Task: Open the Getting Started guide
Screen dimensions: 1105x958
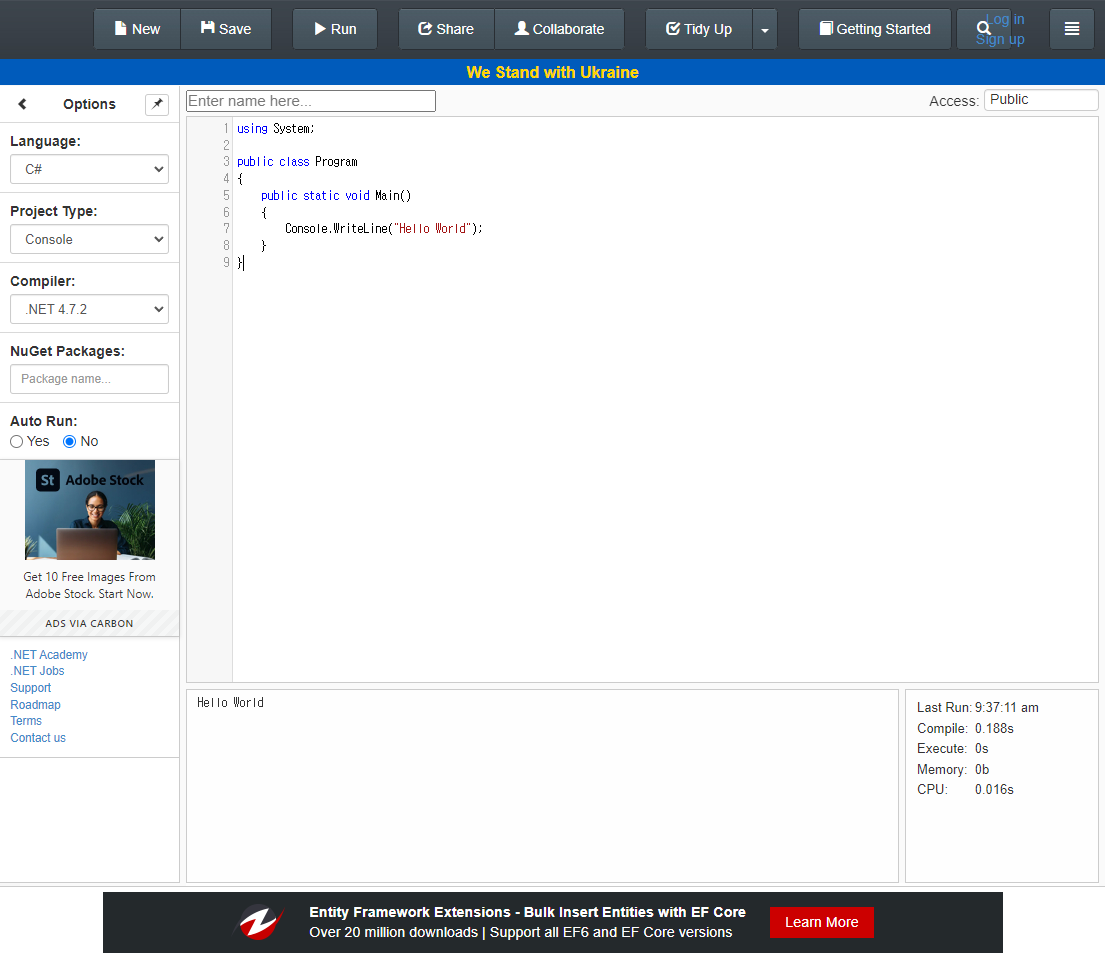Action: click(x=874, y=29)
